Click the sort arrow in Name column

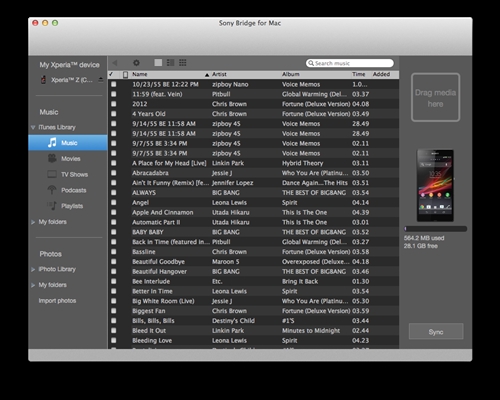207,75
